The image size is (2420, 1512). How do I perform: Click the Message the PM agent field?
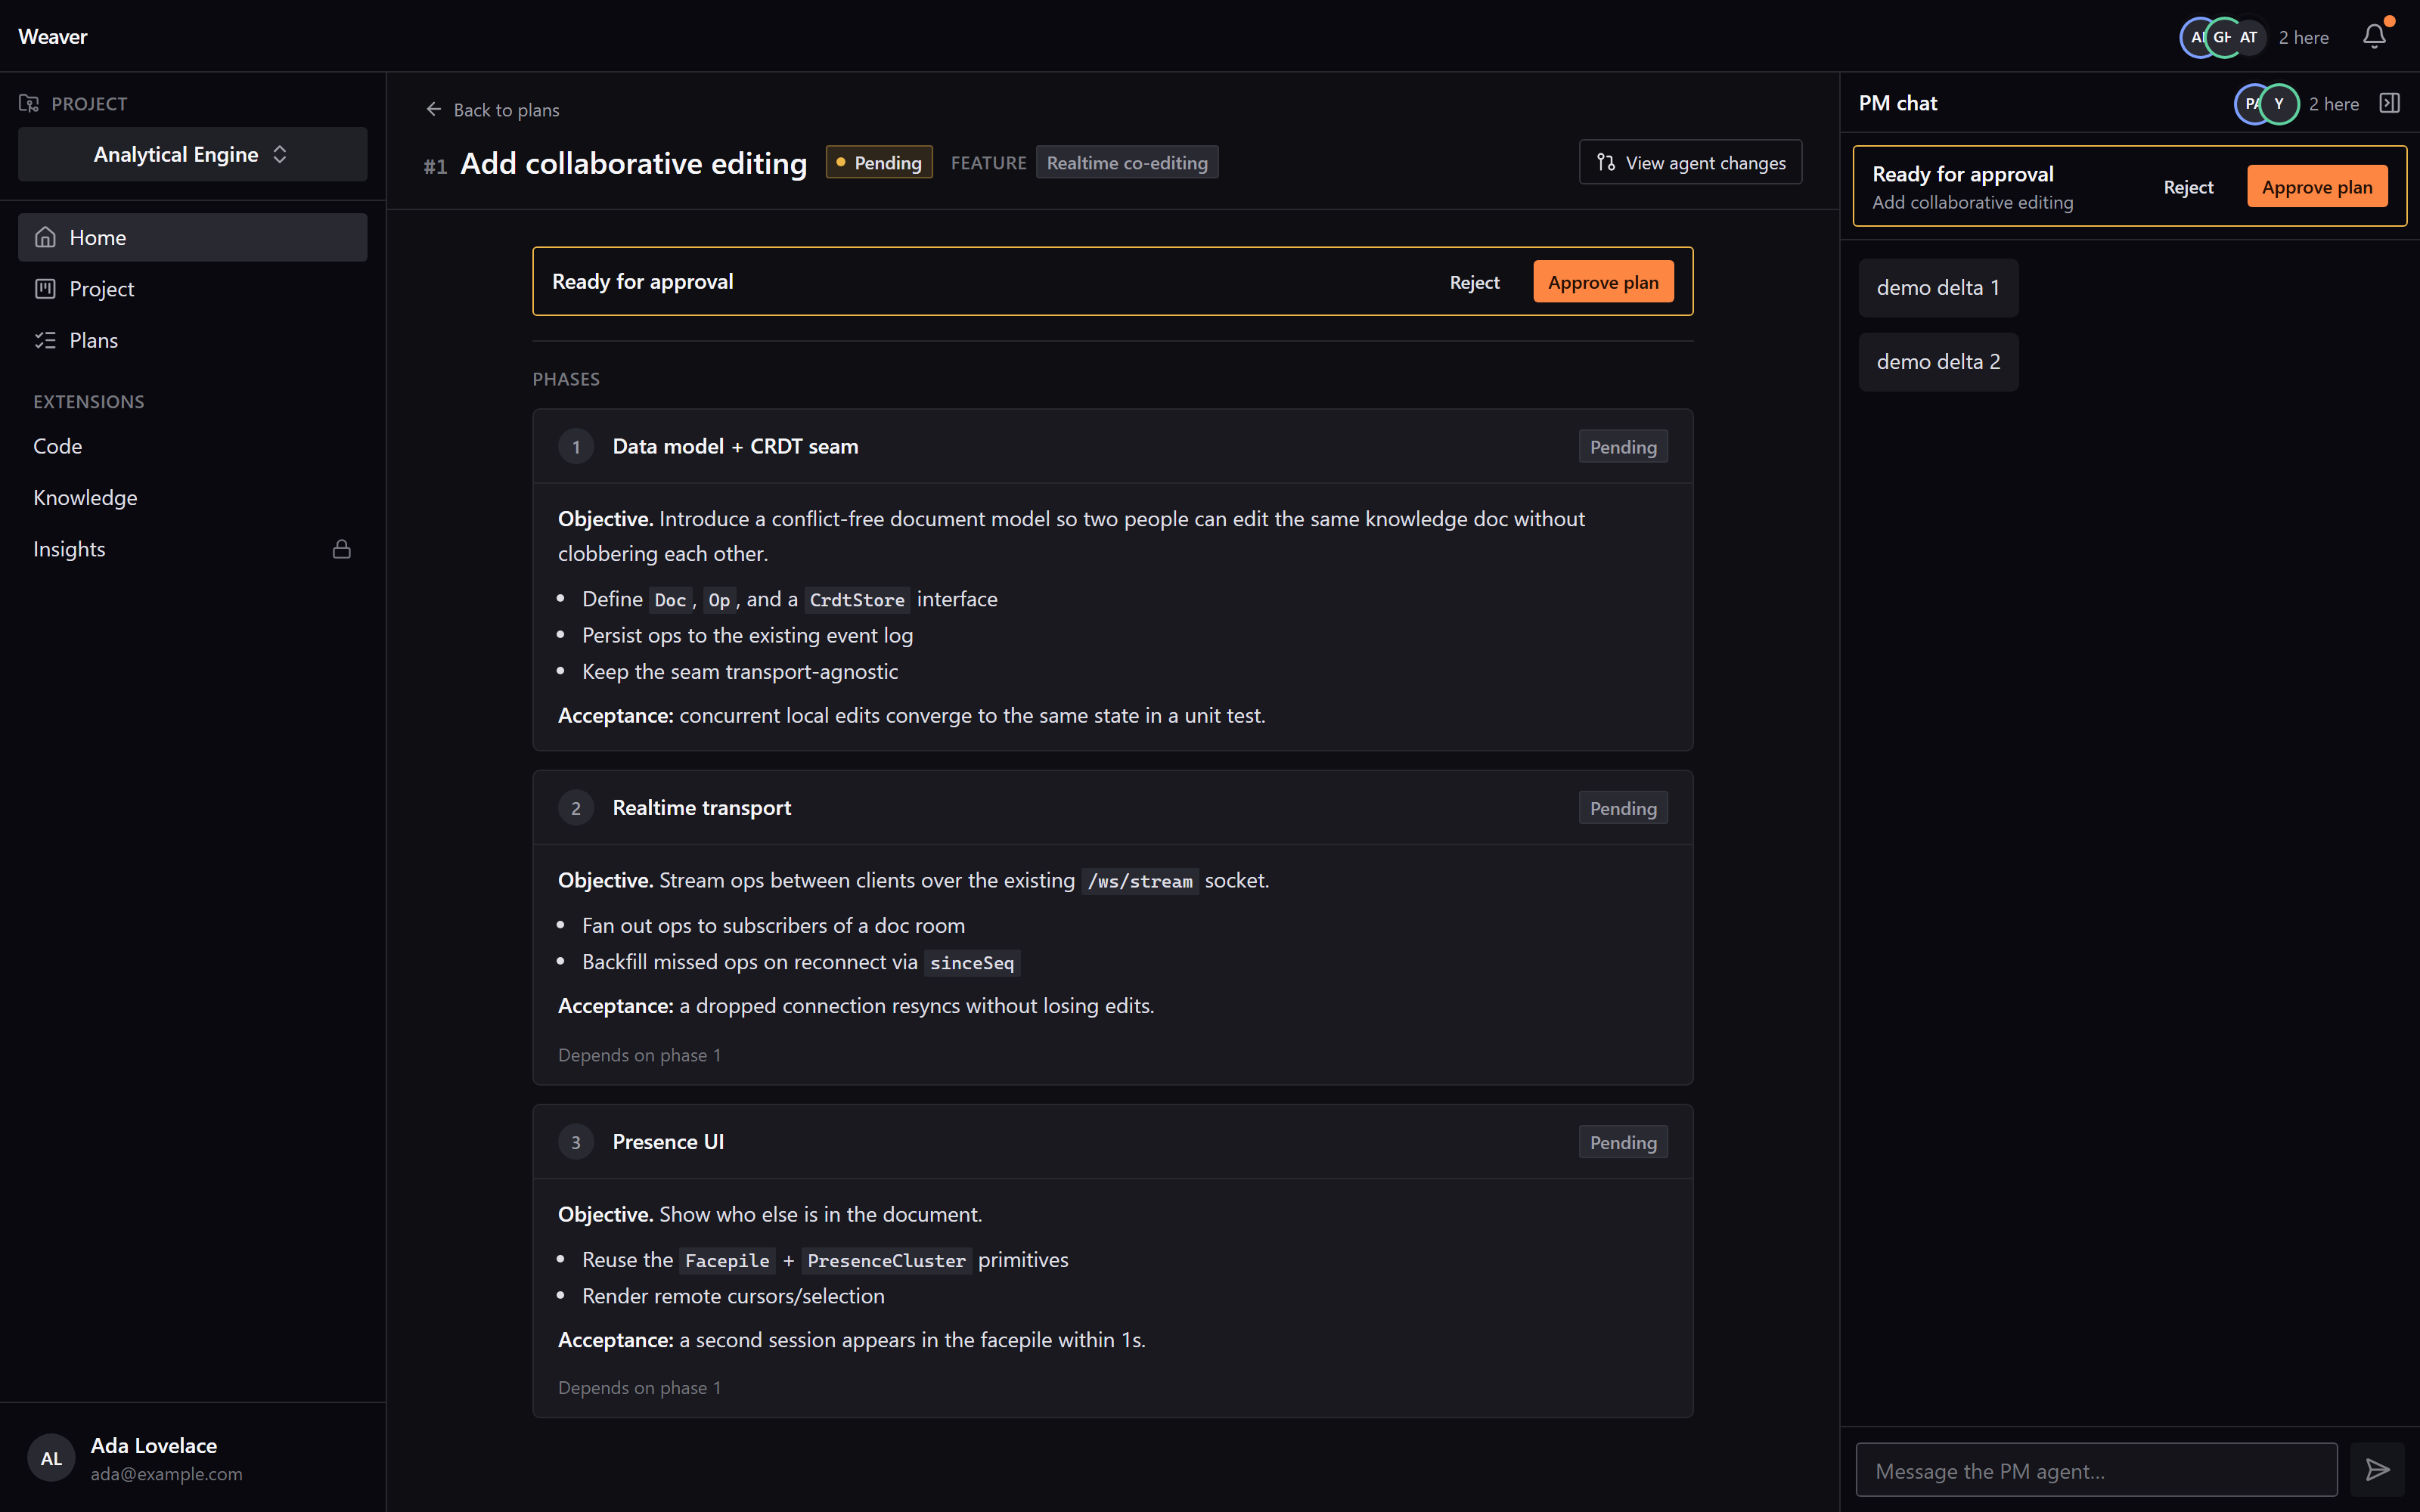point(2096,1470)
